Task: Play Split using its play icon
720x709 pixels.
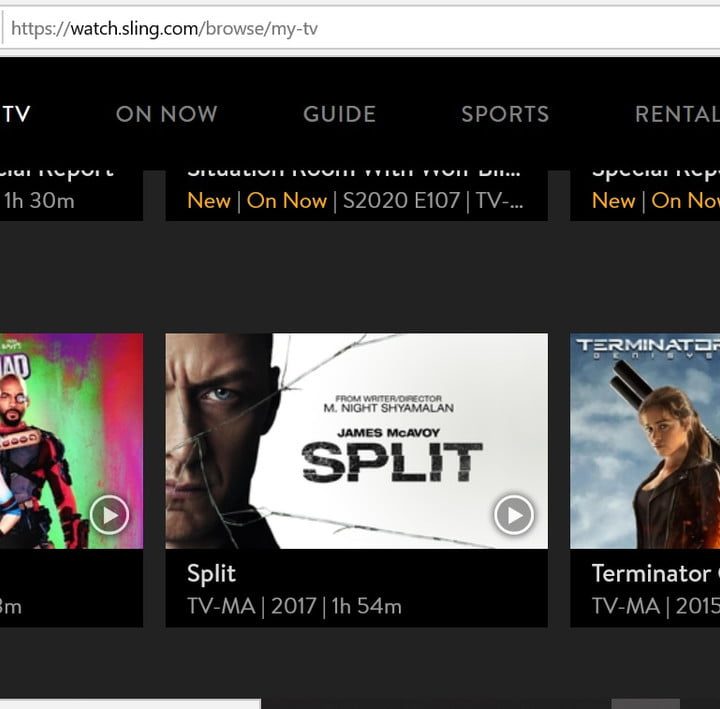Action: [513, 515]
